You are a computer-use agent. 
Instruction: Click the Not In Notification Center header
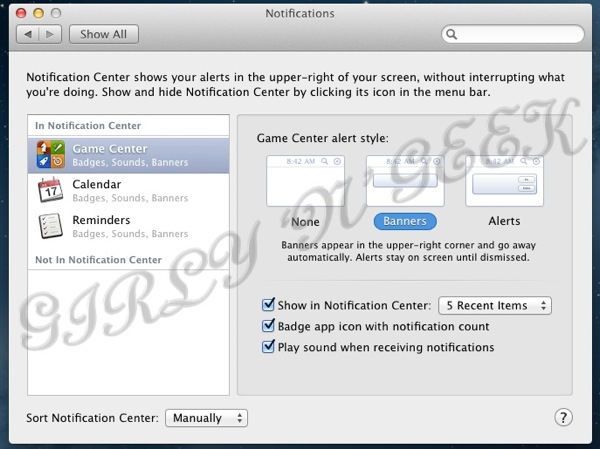click(x=98, y=260)
